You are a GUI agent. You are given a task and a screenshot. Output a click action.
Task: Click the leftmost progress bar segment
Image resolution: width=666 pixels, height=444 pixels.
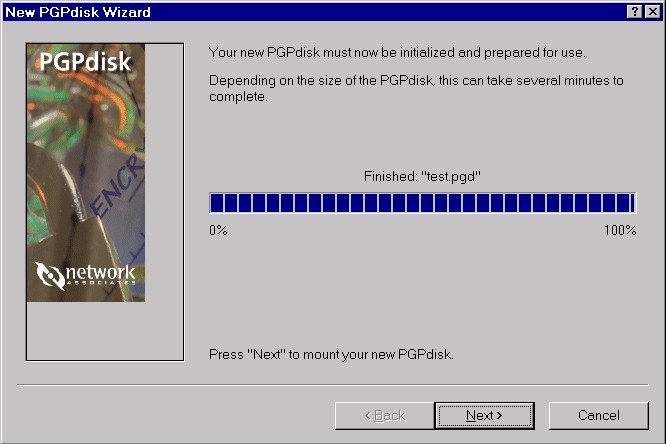pyautogui.click(x=217, y=203)
